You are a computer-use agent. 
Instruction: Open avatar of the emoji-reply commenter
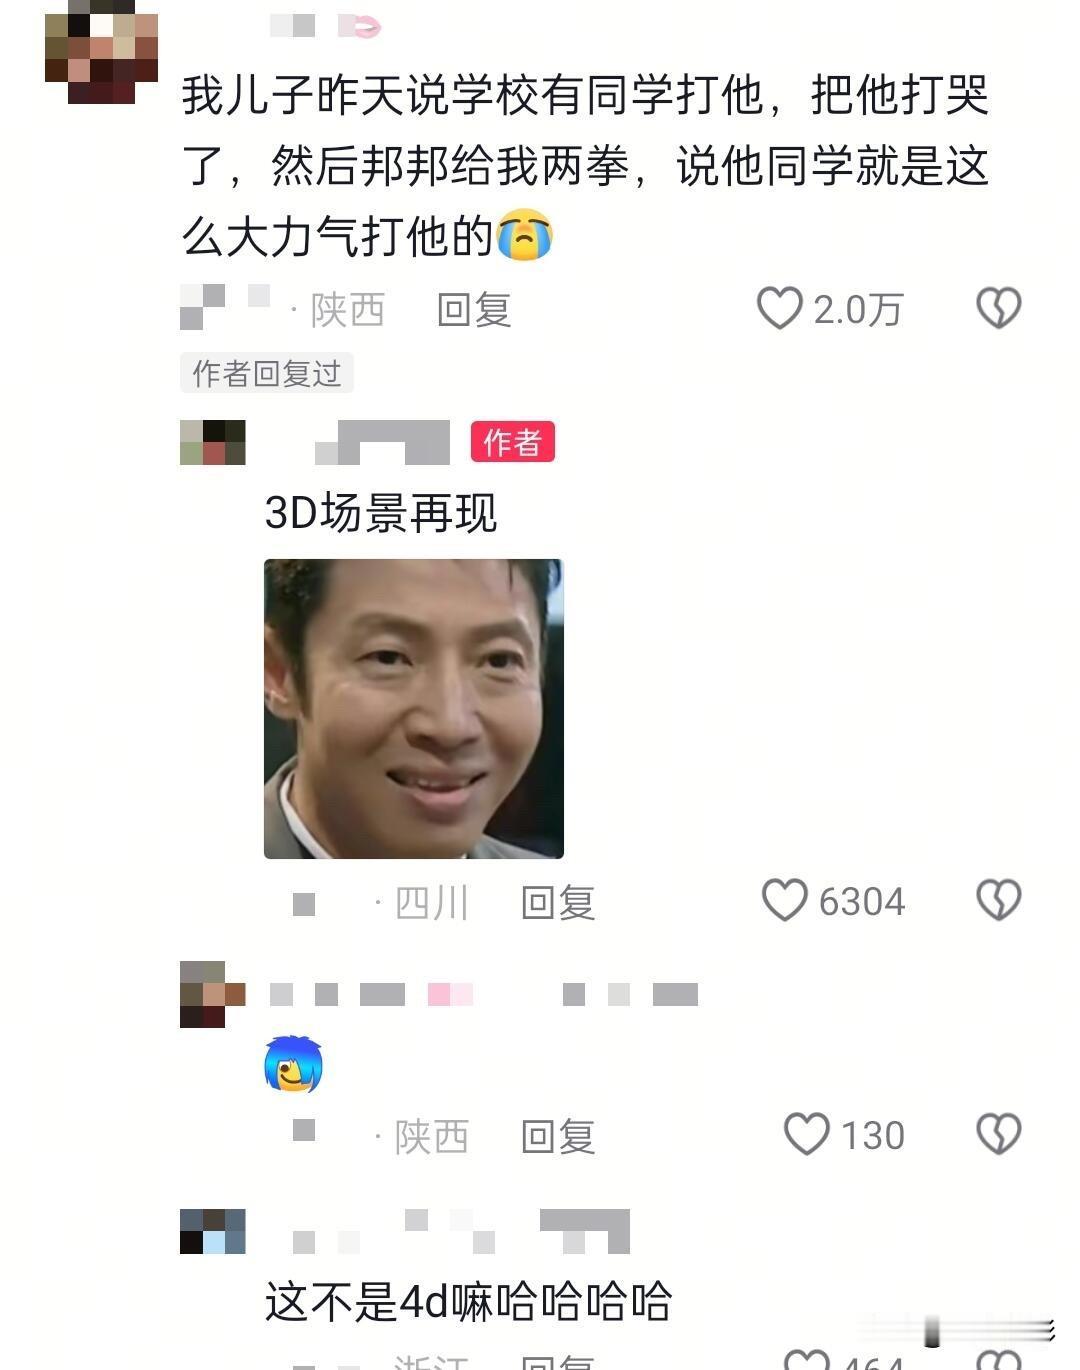tap(213, 994)
